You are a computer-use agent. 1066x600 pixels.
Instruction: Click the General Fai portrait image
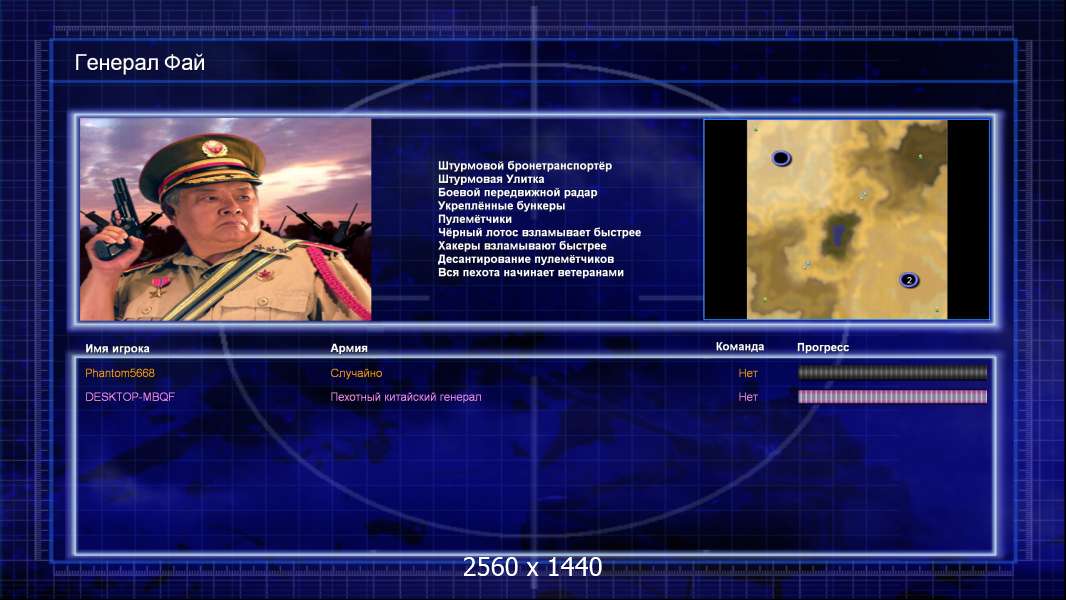click(226, 219)
